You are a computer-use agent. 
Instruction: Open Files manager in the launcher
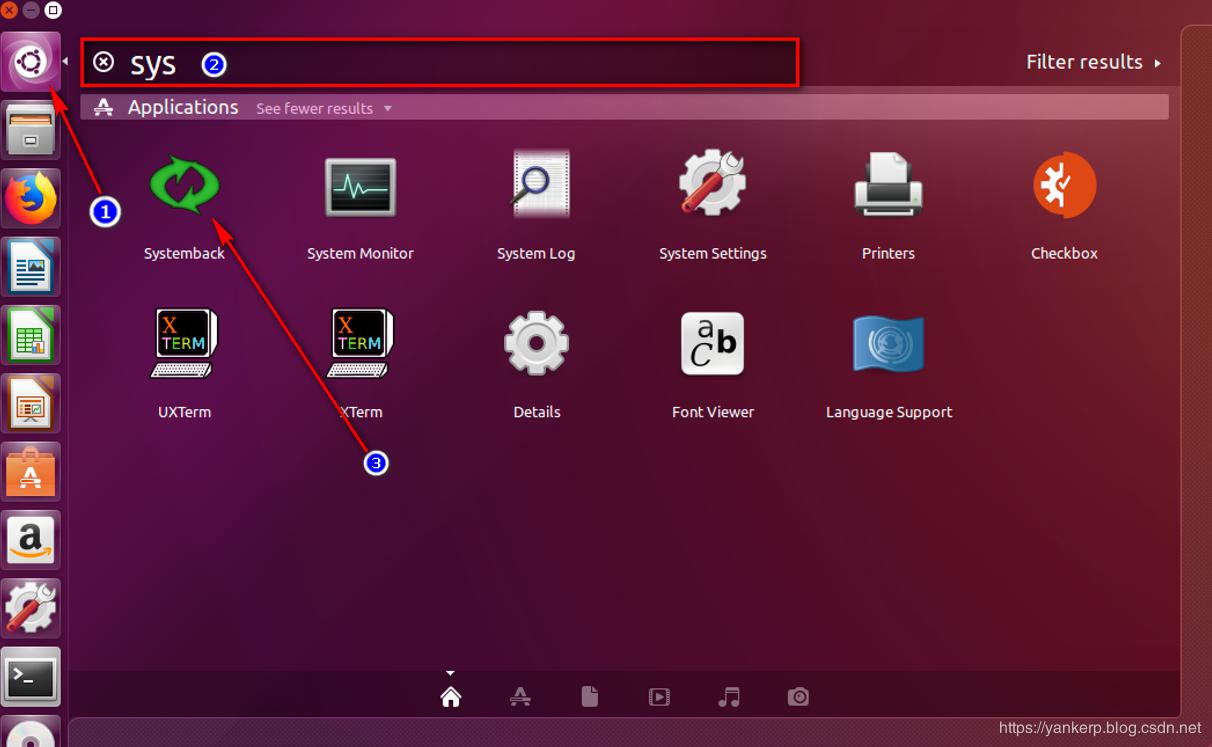(31, 130)
